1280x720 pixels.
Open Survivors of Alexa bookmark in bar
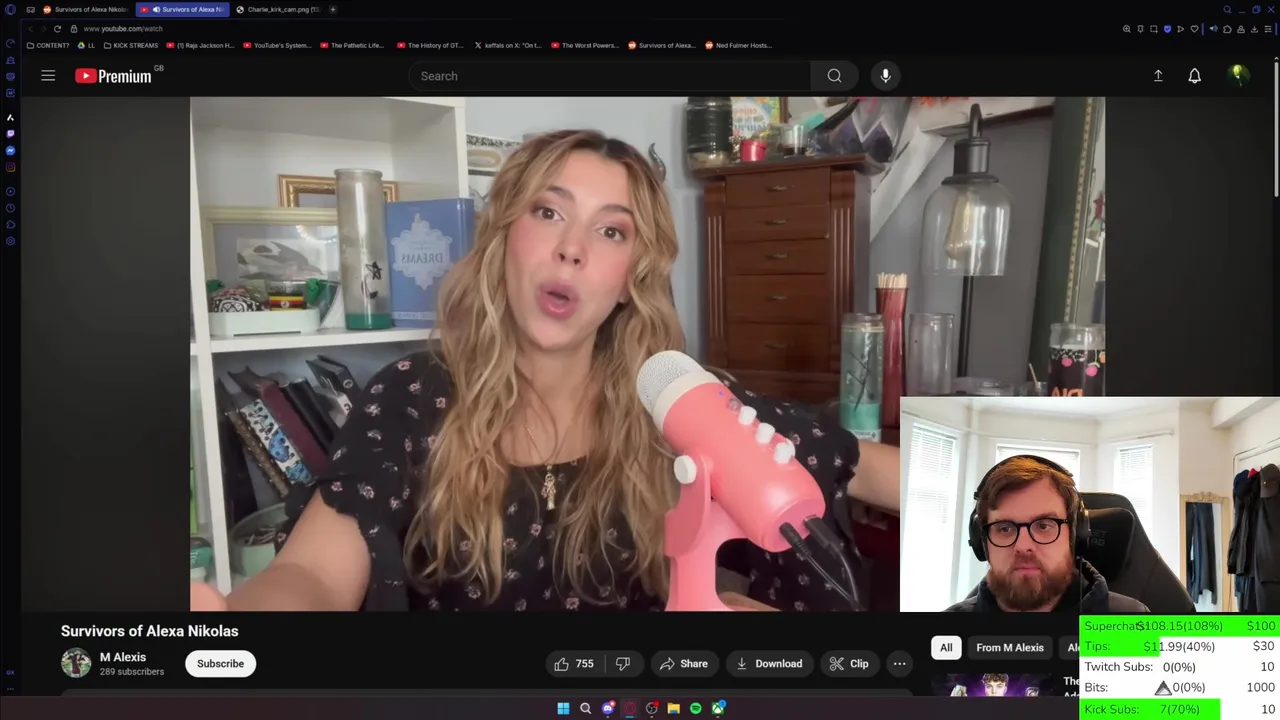[661, 45]
